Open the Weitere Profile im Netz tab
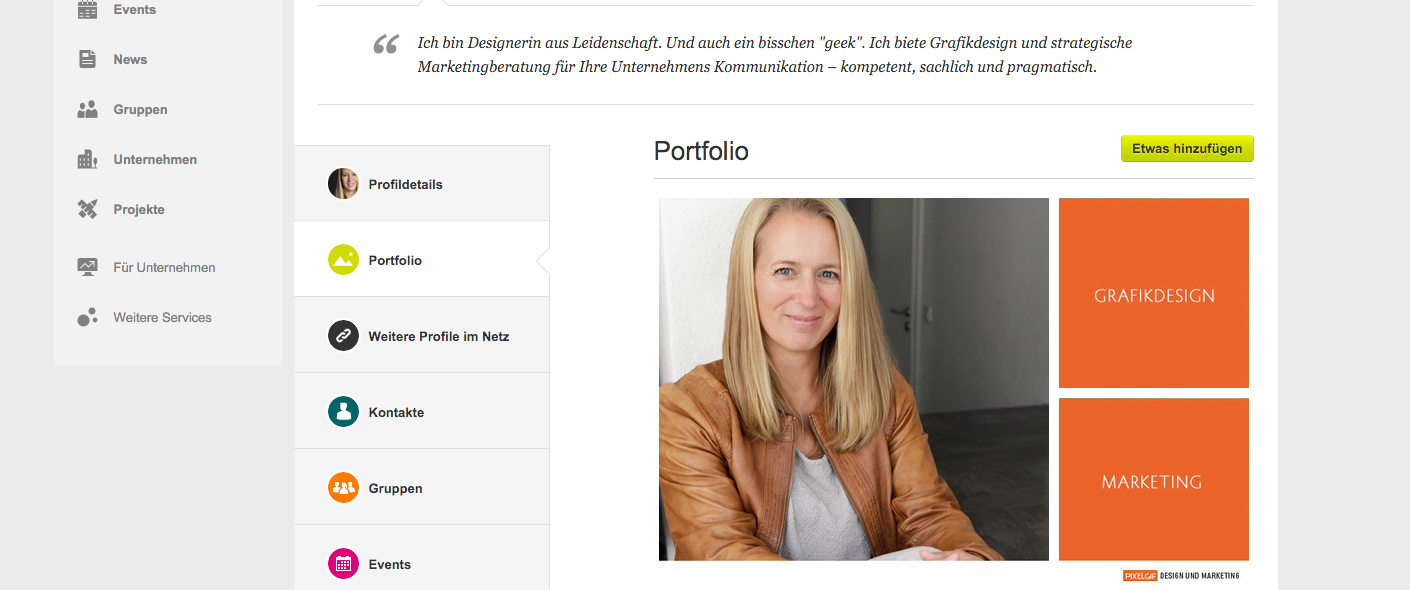 [x=421, y=336]
